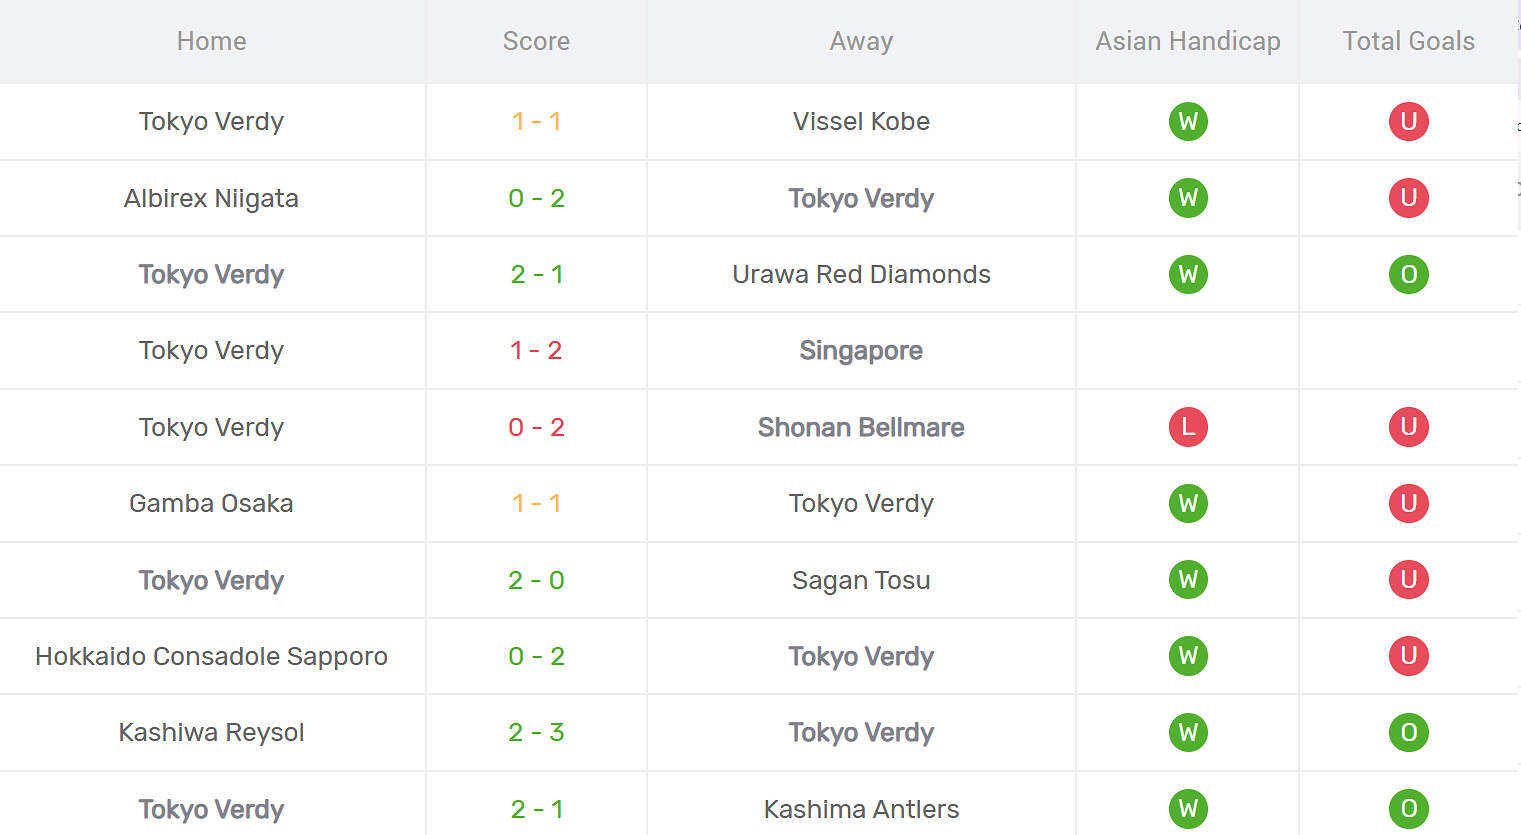Image resolution: width=1521 pixels, height=835 pixels.
Task: Click the green O badge in Kashiwa Reysol row
Action: point(1408,732)
